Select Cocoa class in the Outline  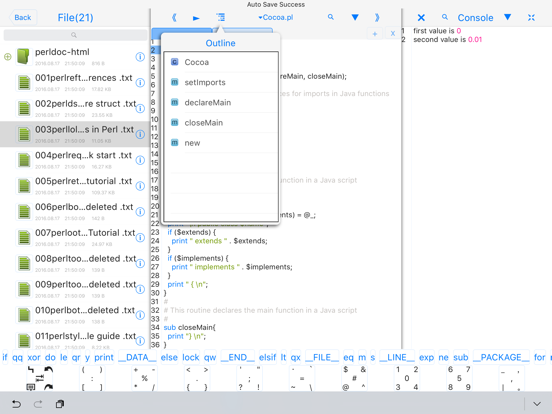click(x=221, y=62)
